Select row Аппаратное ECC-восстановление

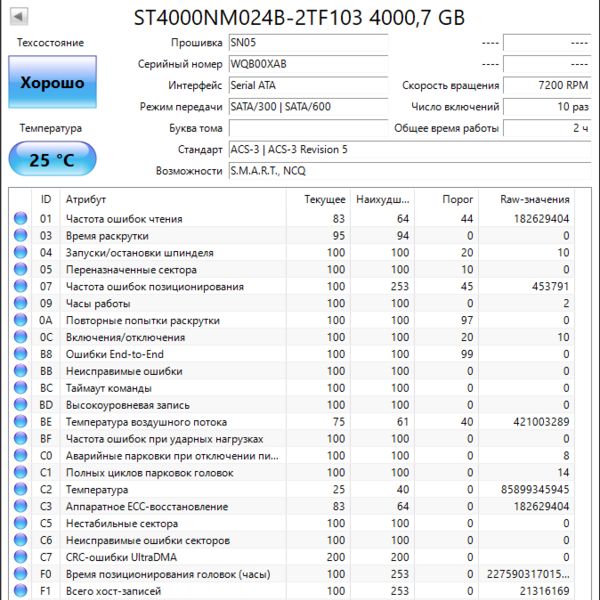(293, 506)
